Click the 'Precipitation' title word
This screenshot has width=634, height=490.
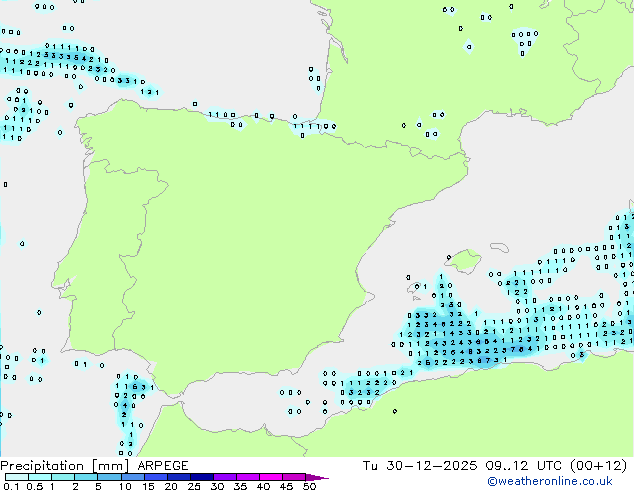(42, 466)
